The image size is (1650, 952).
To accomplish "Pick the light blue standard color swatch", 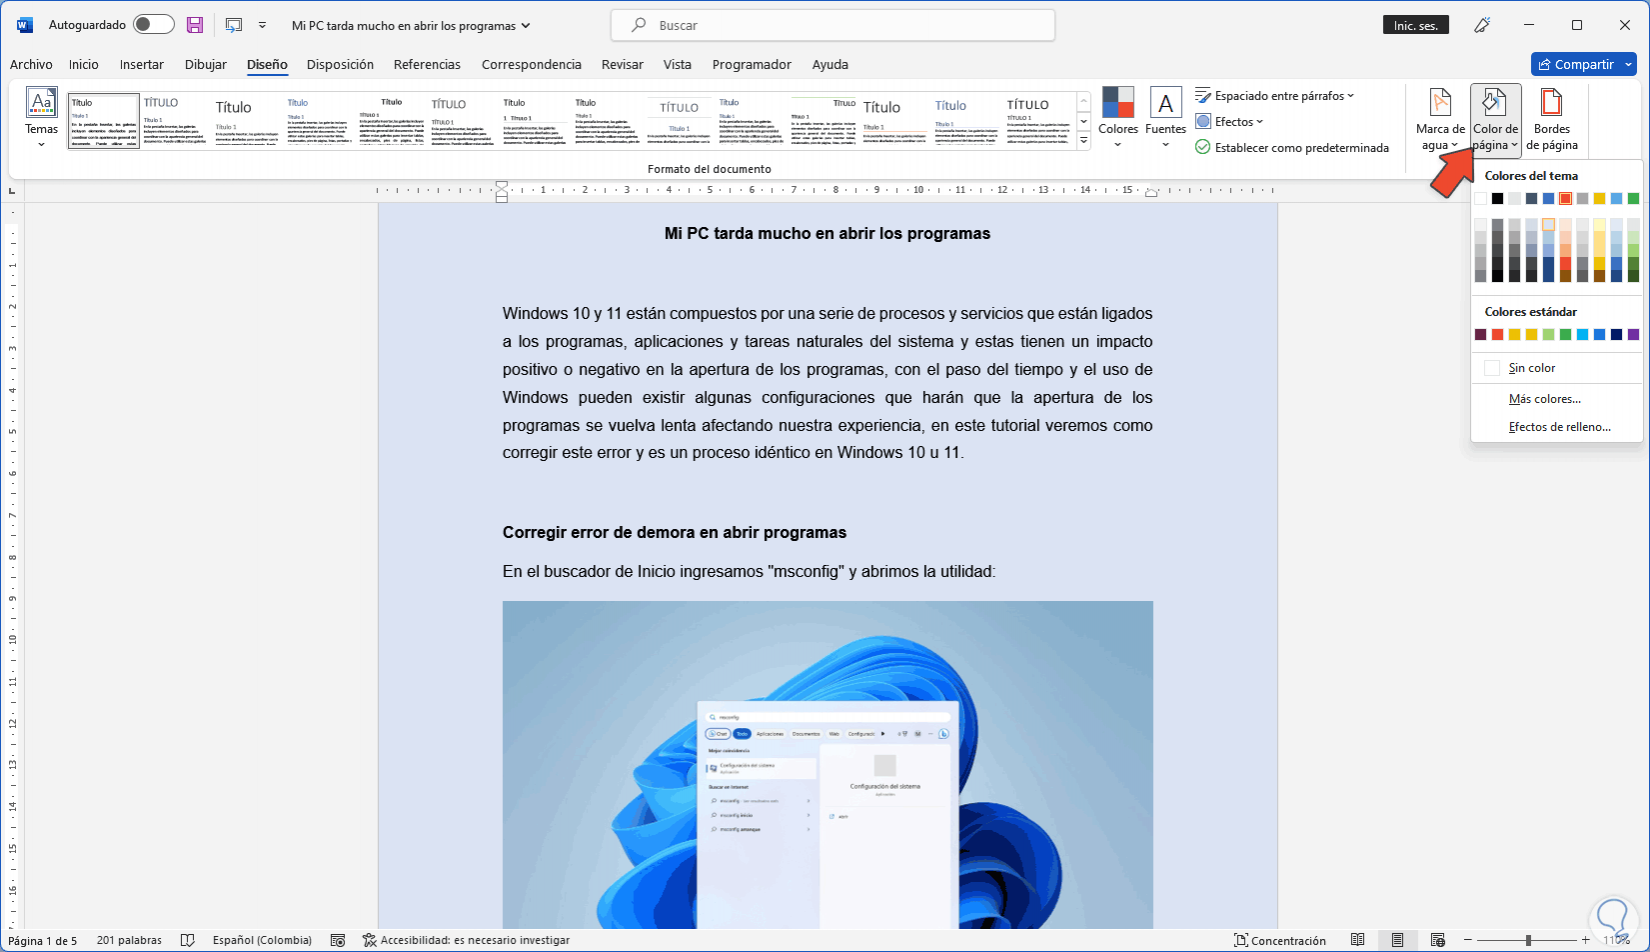I will pyautogui.click(x=1582, y=334).
